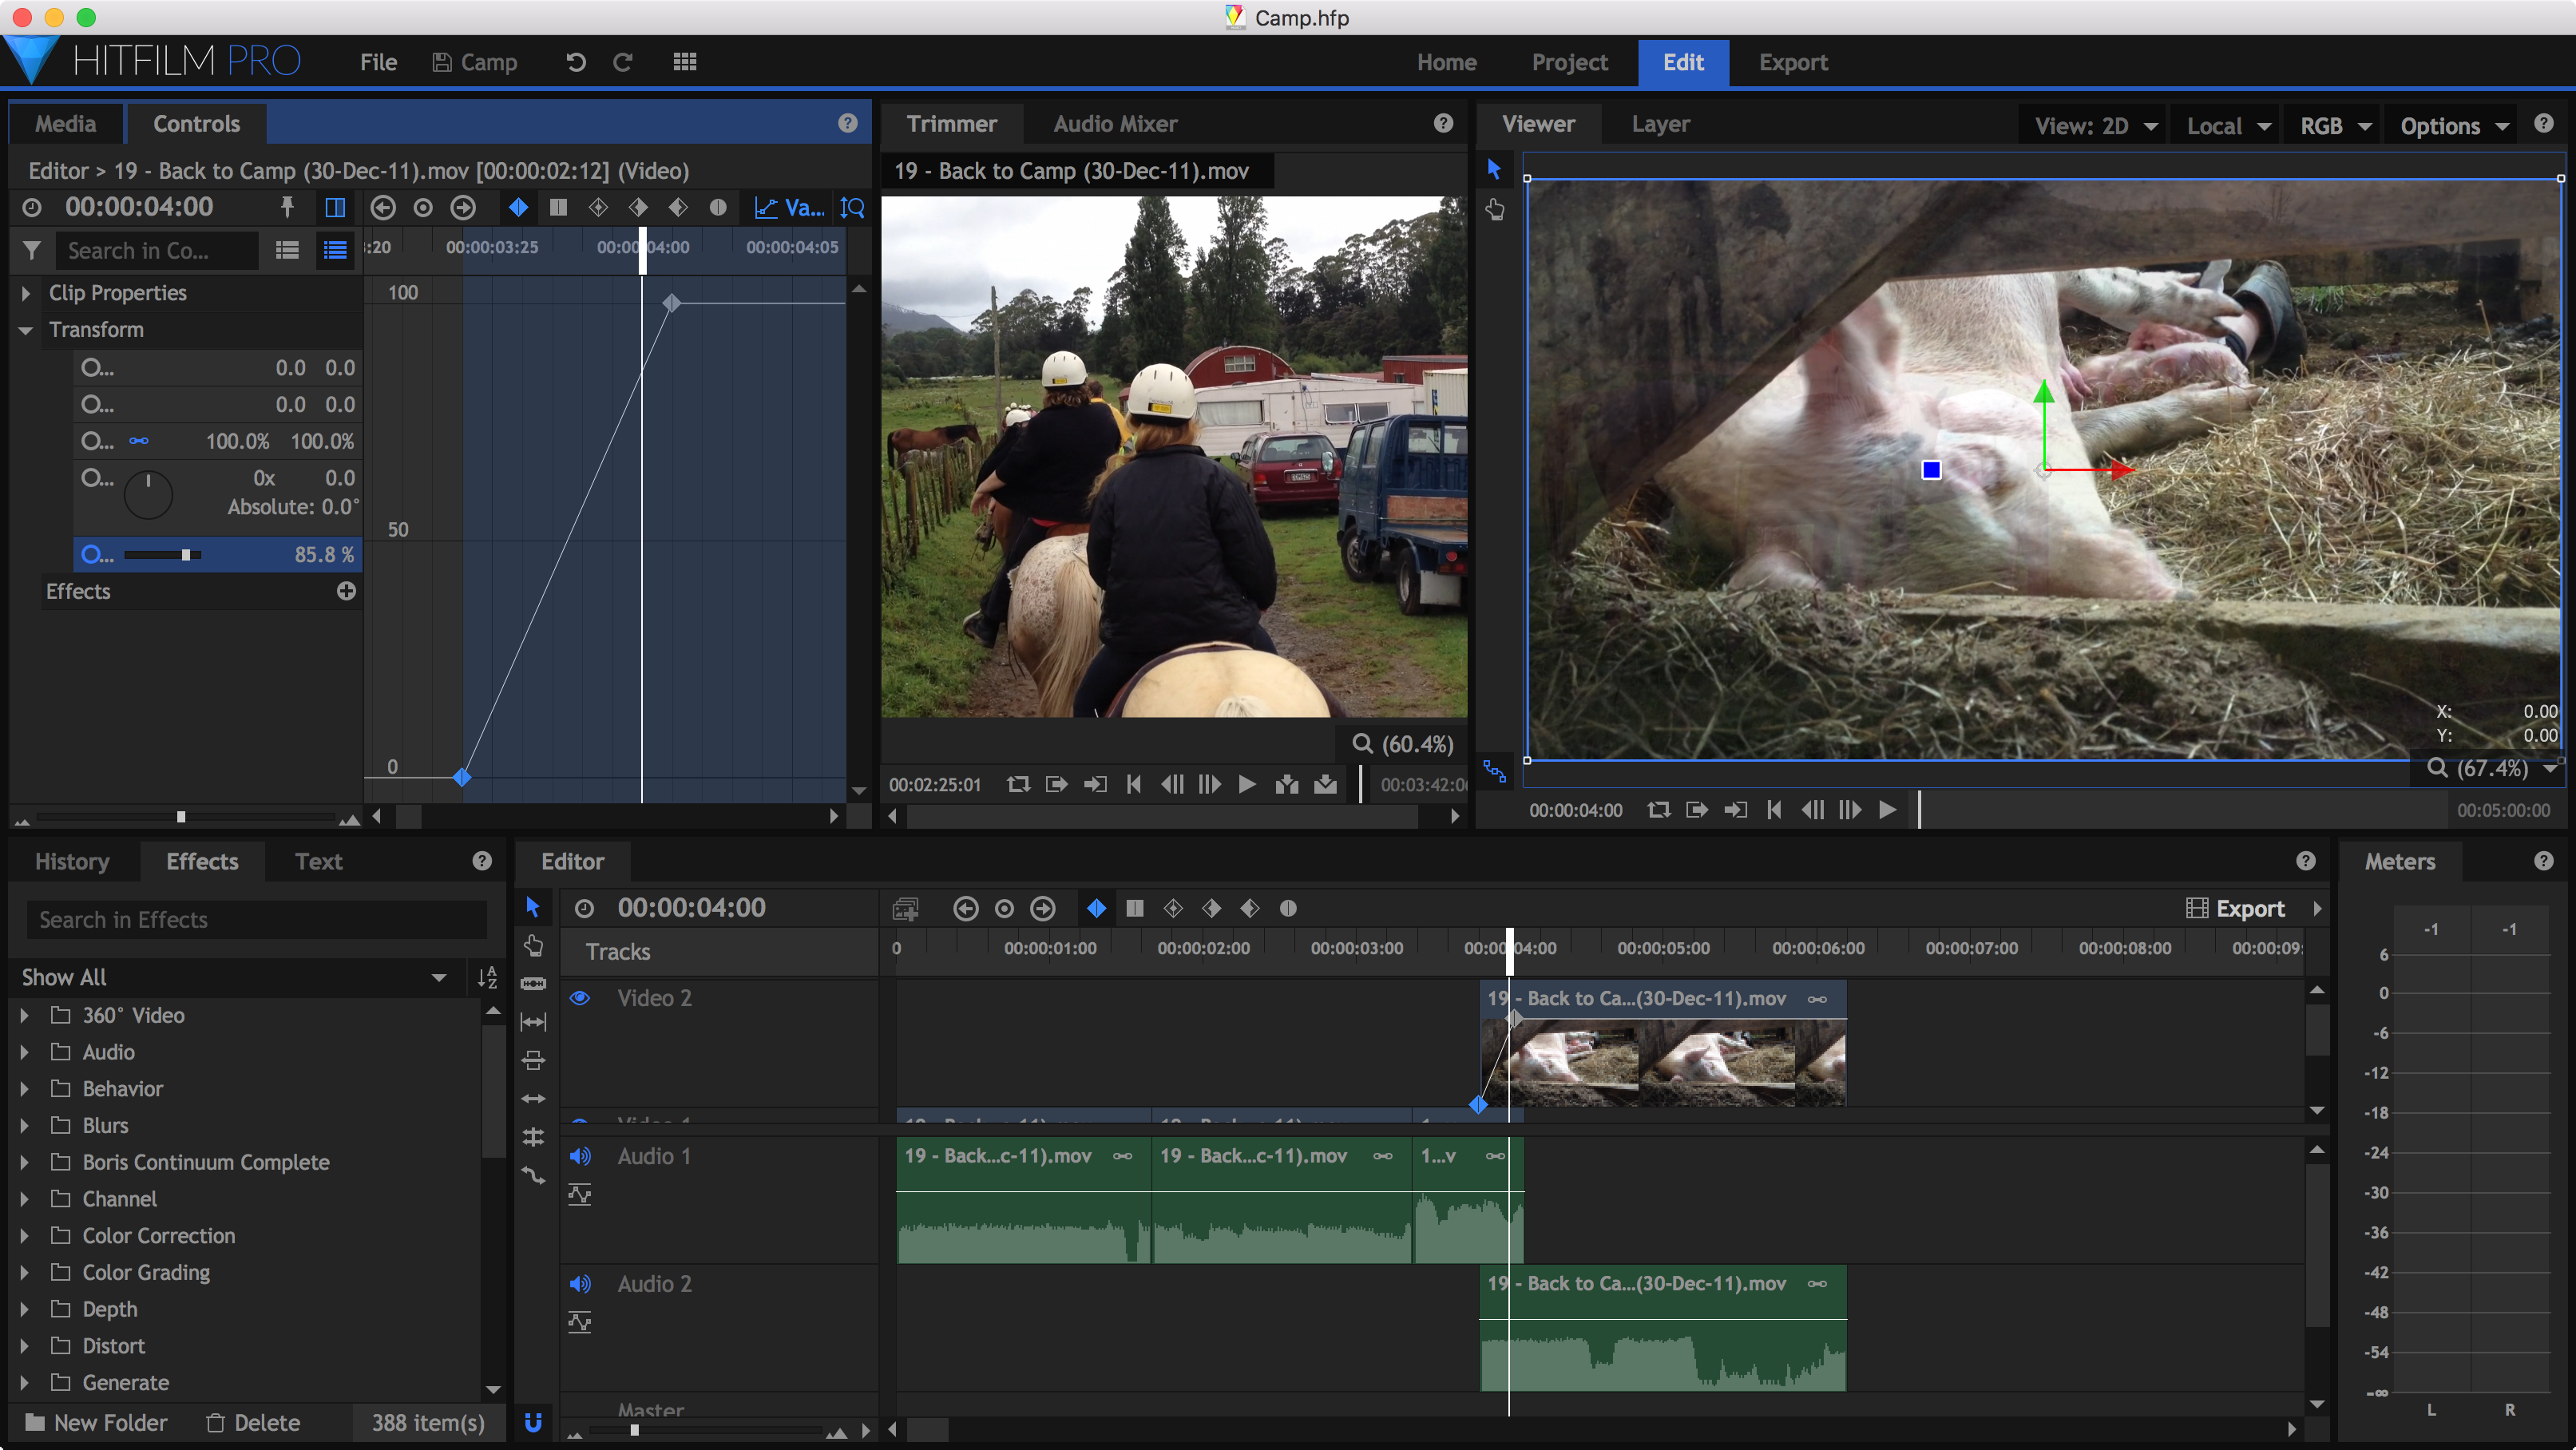Click the Search in Effects field
The image size is (2576, 1450).
point(256,920)
